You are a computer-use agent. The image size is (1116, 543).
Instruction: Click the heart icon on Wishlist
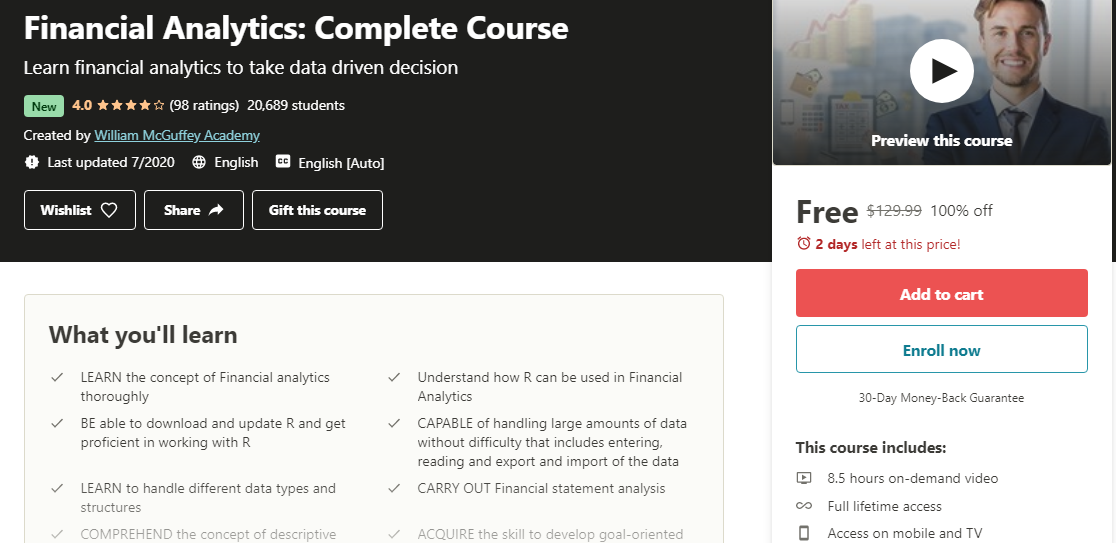coord(109,210)
